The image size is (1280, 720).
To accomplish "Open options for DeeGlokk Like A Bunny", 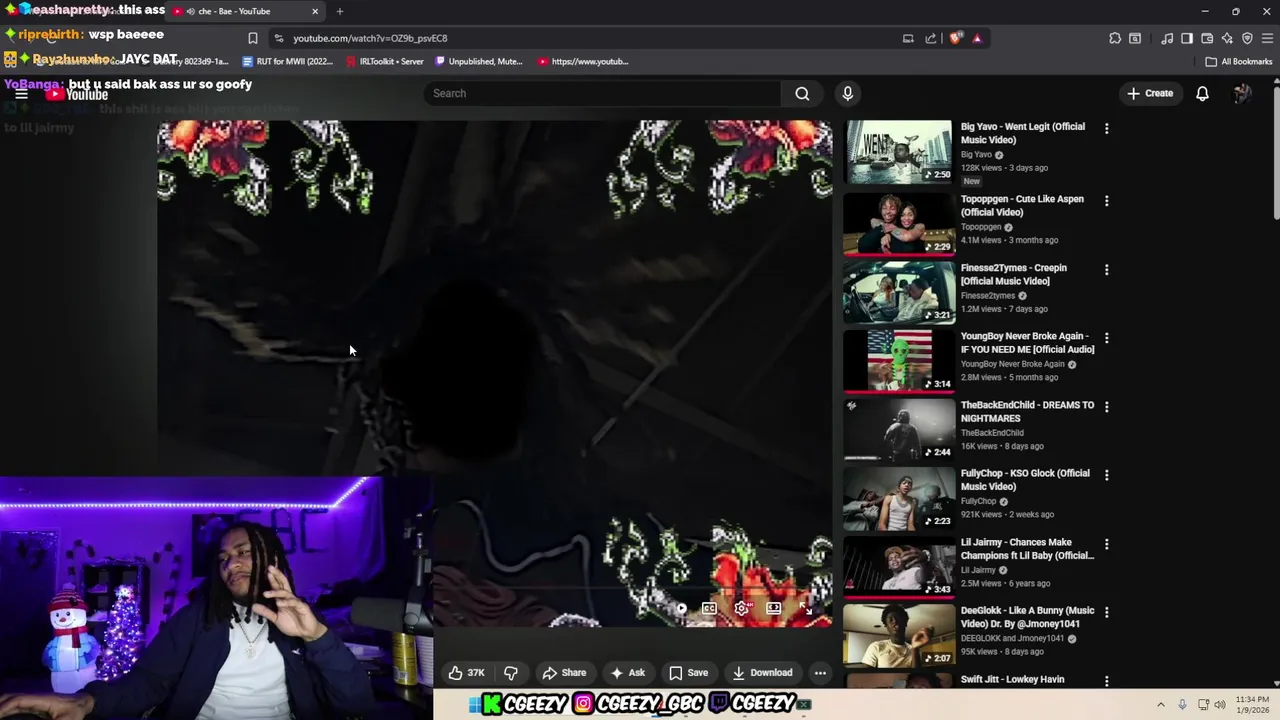I will (x=1106, y=612).
